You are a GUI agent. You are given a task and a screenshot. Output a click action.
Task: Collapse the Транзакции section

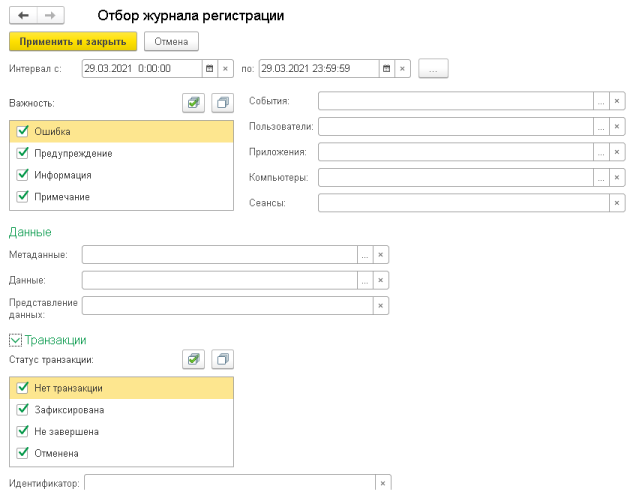coord(15,340)
